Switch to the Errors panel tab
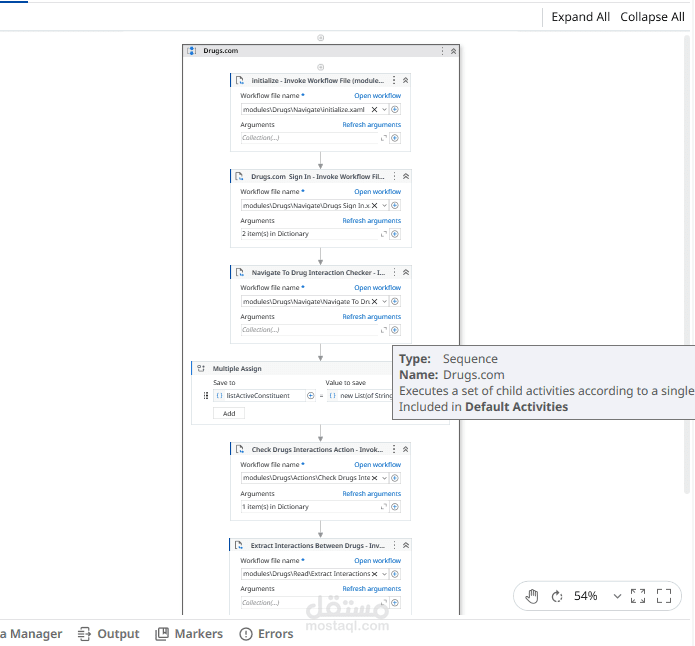Viewport: 695px width, 646px height. click(x=266, y=634)
